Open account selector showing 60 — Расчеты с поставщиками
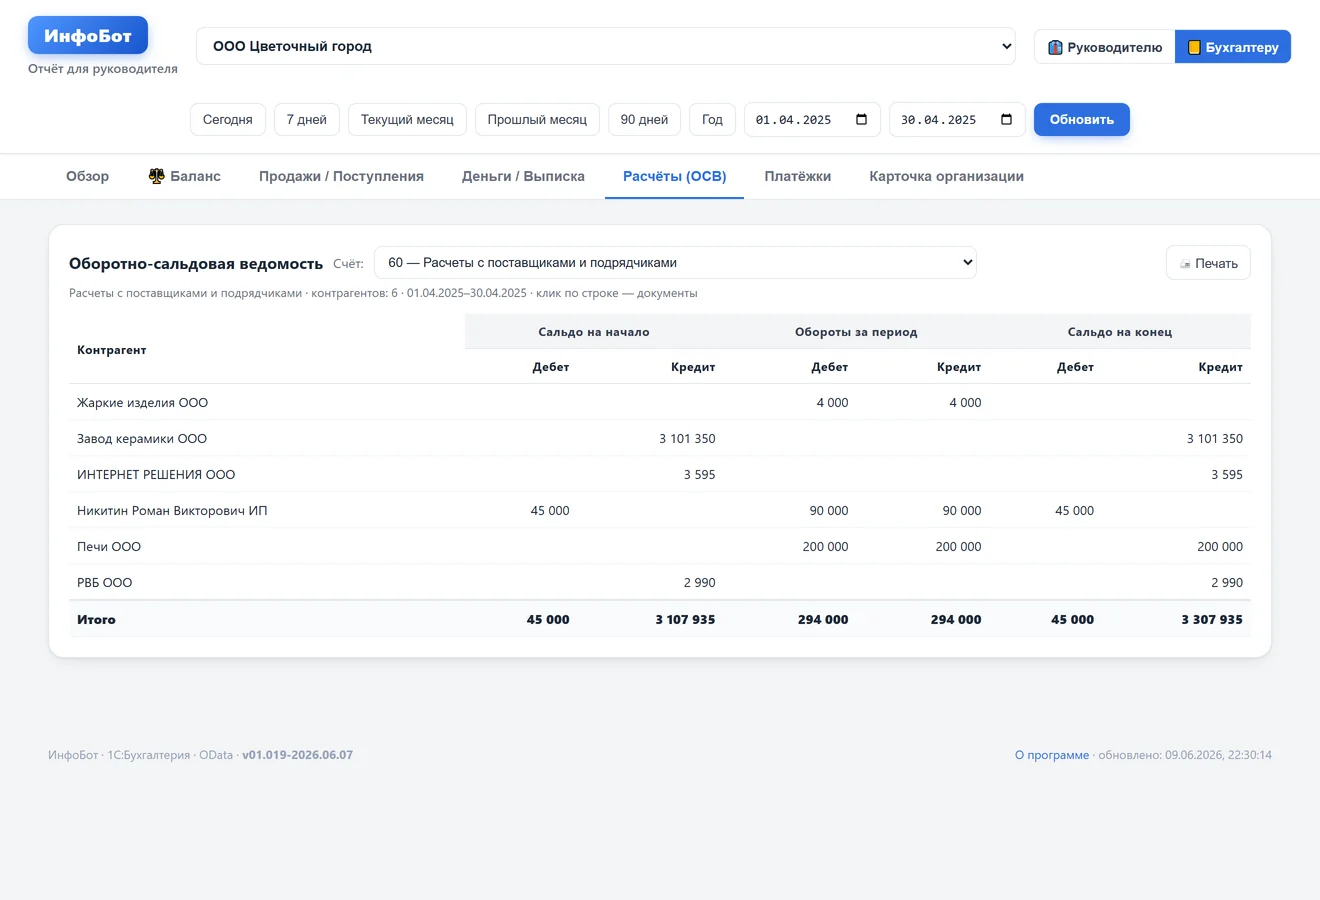Viewport: 1320px width, 900px height. [675, 263]
